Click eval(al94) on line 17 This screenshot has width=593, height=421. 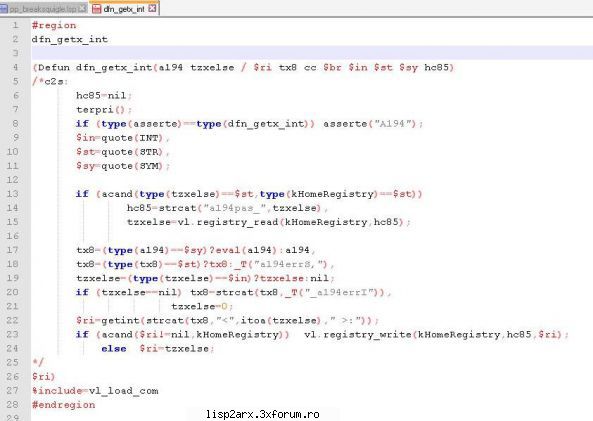pyautogui.click(x=244, y=250)
